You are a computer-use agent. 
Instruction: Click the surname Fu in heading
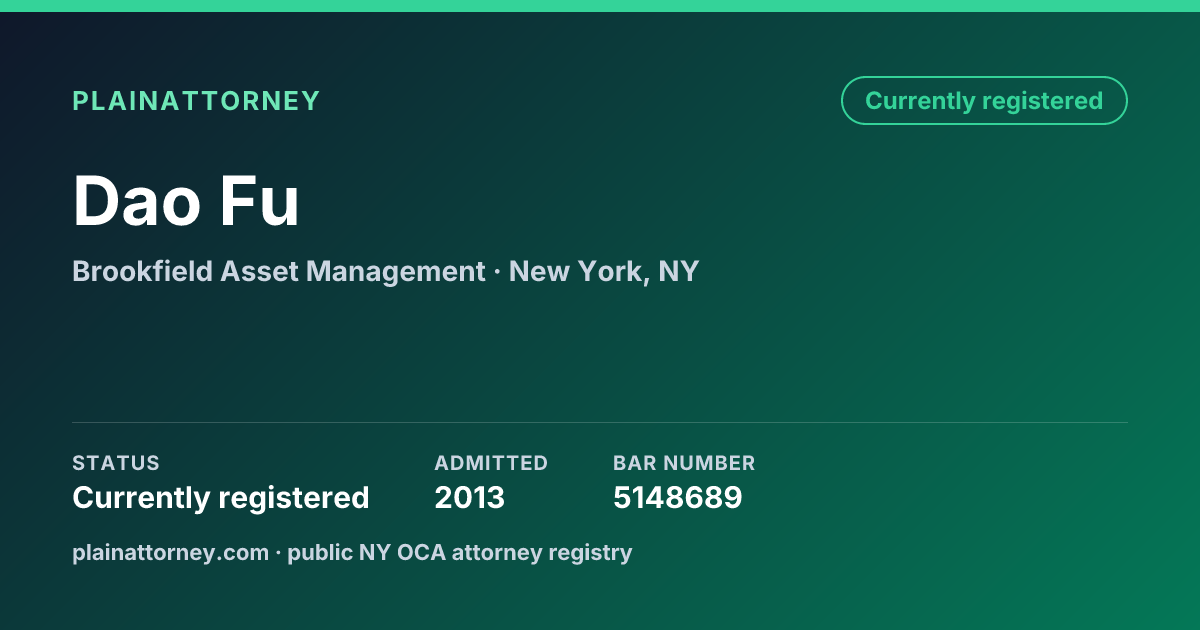(260, 202)
